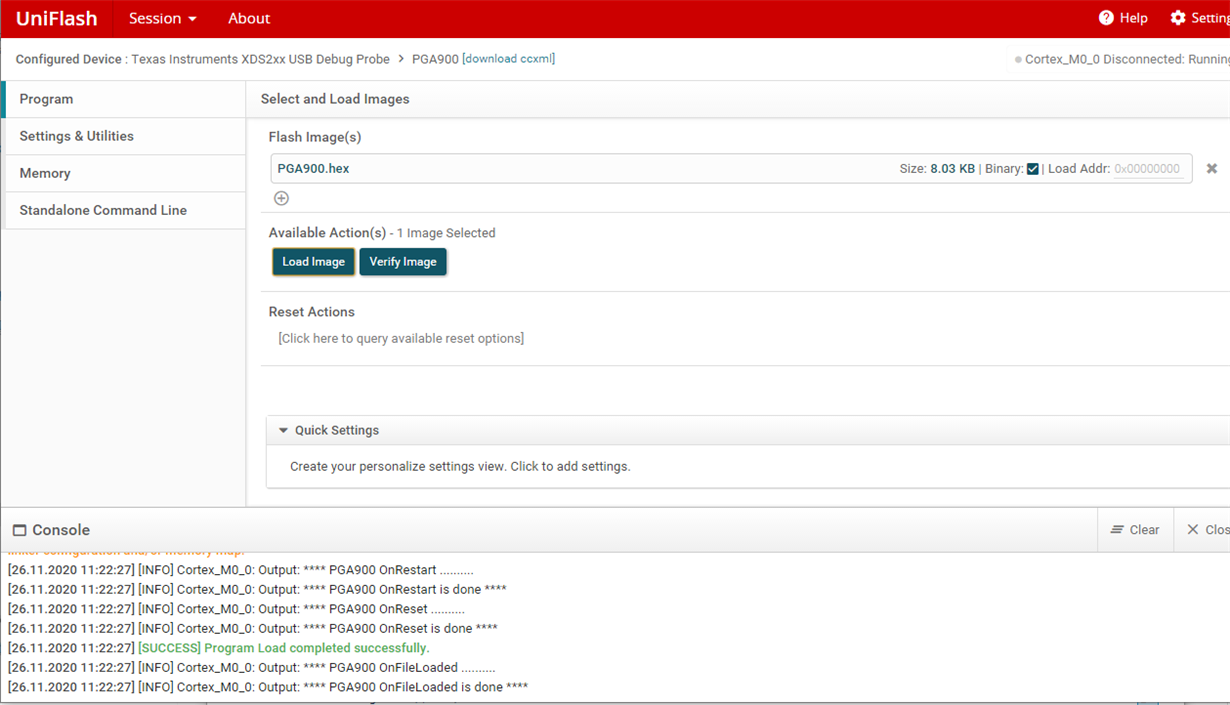Click the 'PGA900 OnFileLoaded ..........' log line

pos(251,667)
